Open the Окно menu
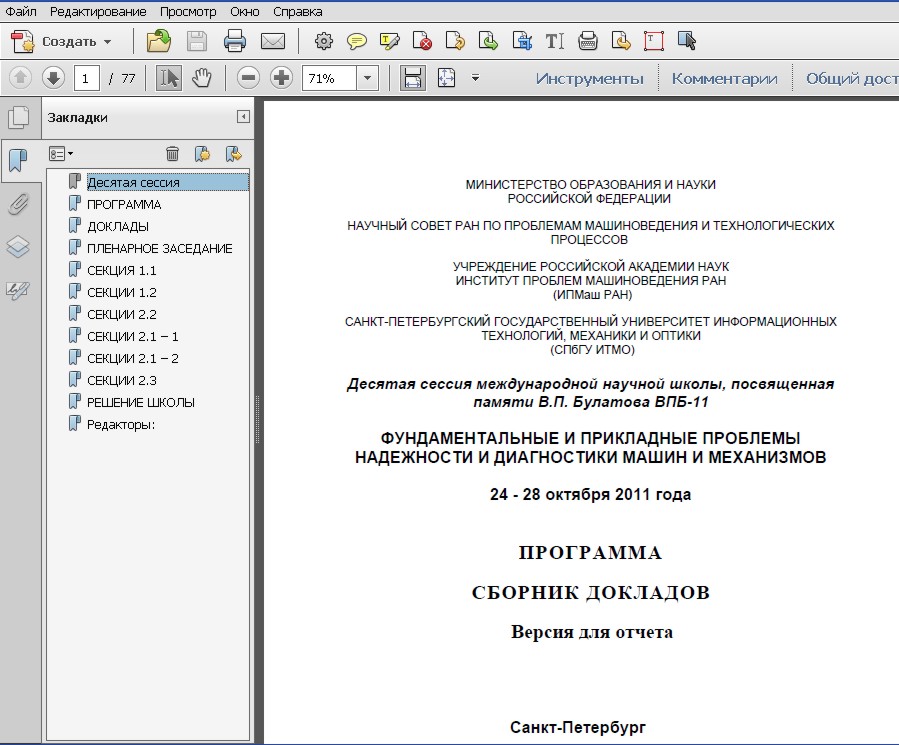 click(245, 11)
